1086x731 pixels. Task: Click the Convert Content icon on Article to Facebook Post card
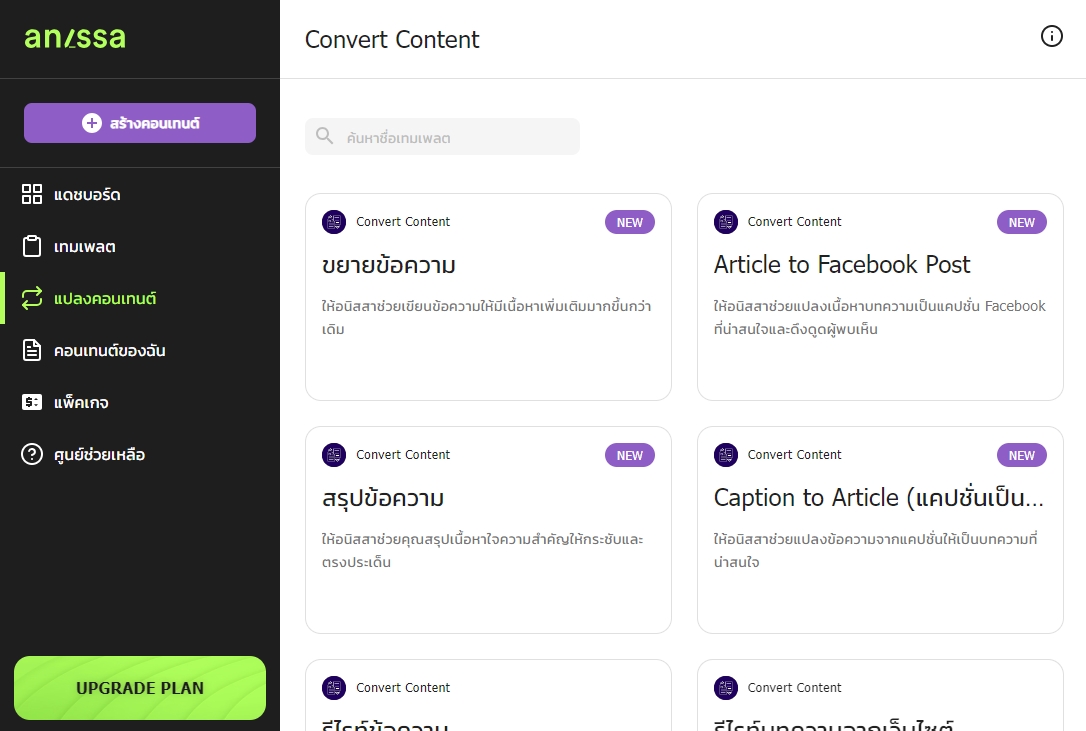726,222
